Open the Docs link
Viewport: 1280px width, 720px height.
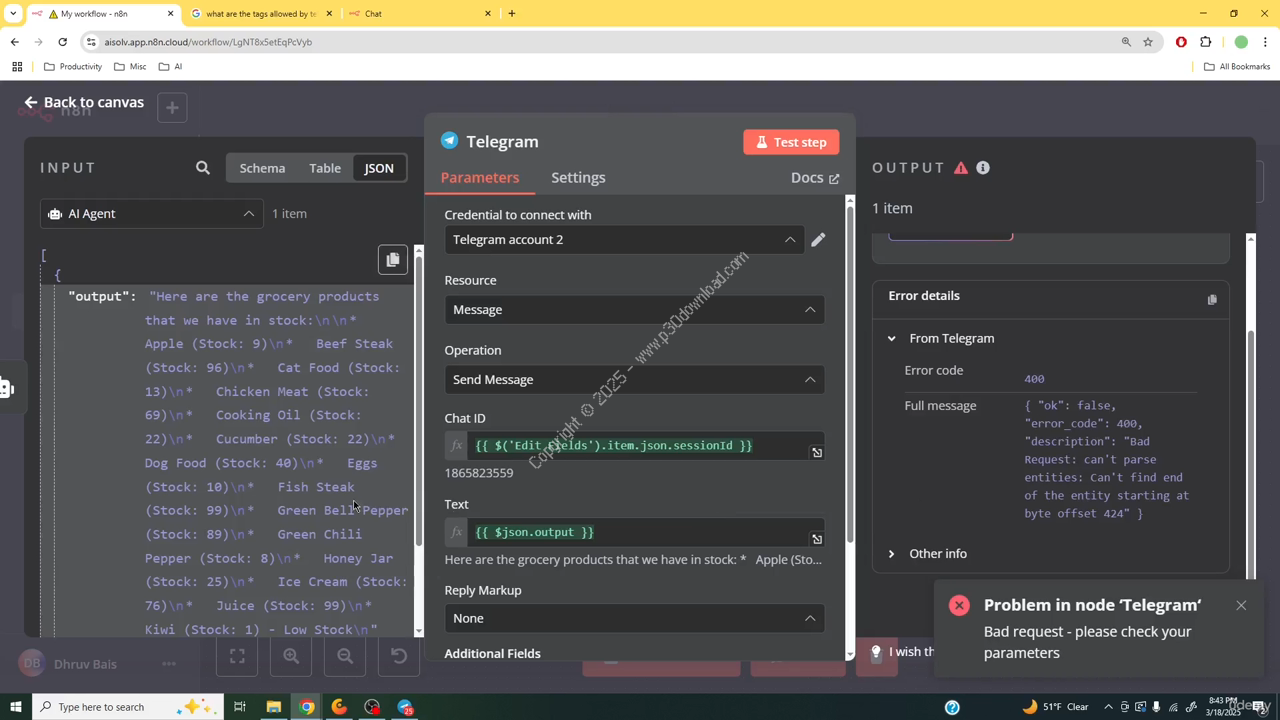click(815, 178)
